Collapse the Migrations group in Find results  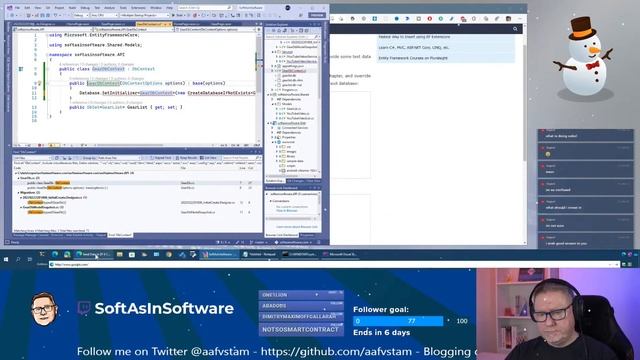click(18, 192)
